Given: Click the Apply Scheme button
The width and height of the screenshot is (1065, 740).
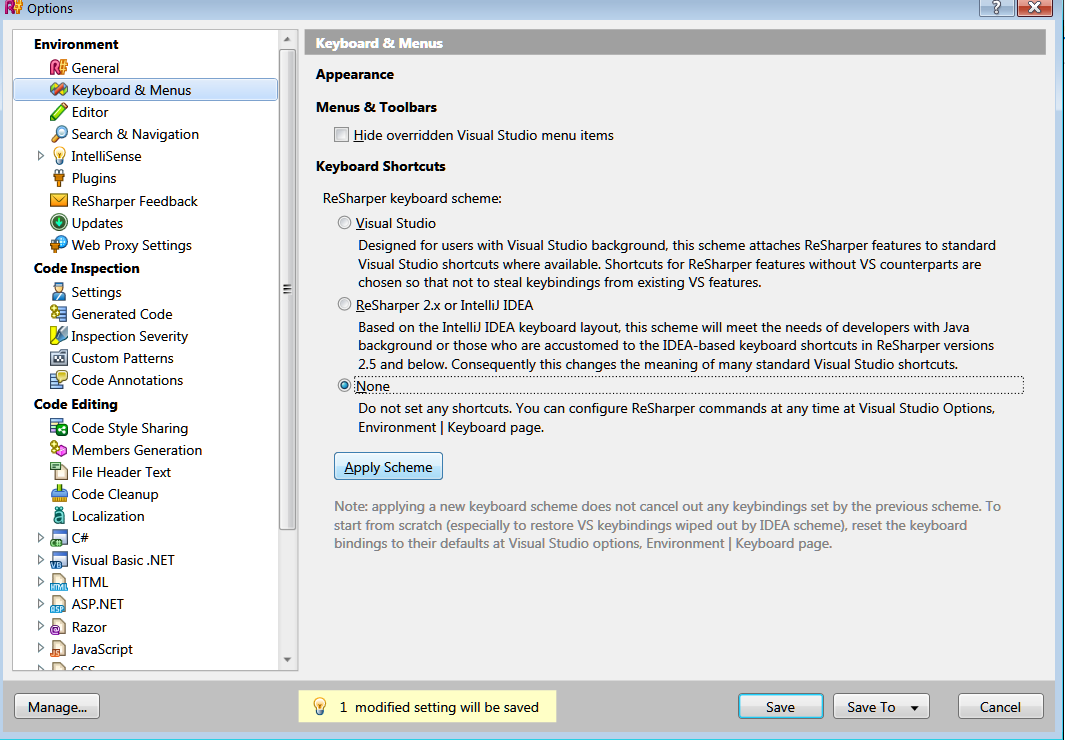Looking at the screenshot, I should point(388,466).
